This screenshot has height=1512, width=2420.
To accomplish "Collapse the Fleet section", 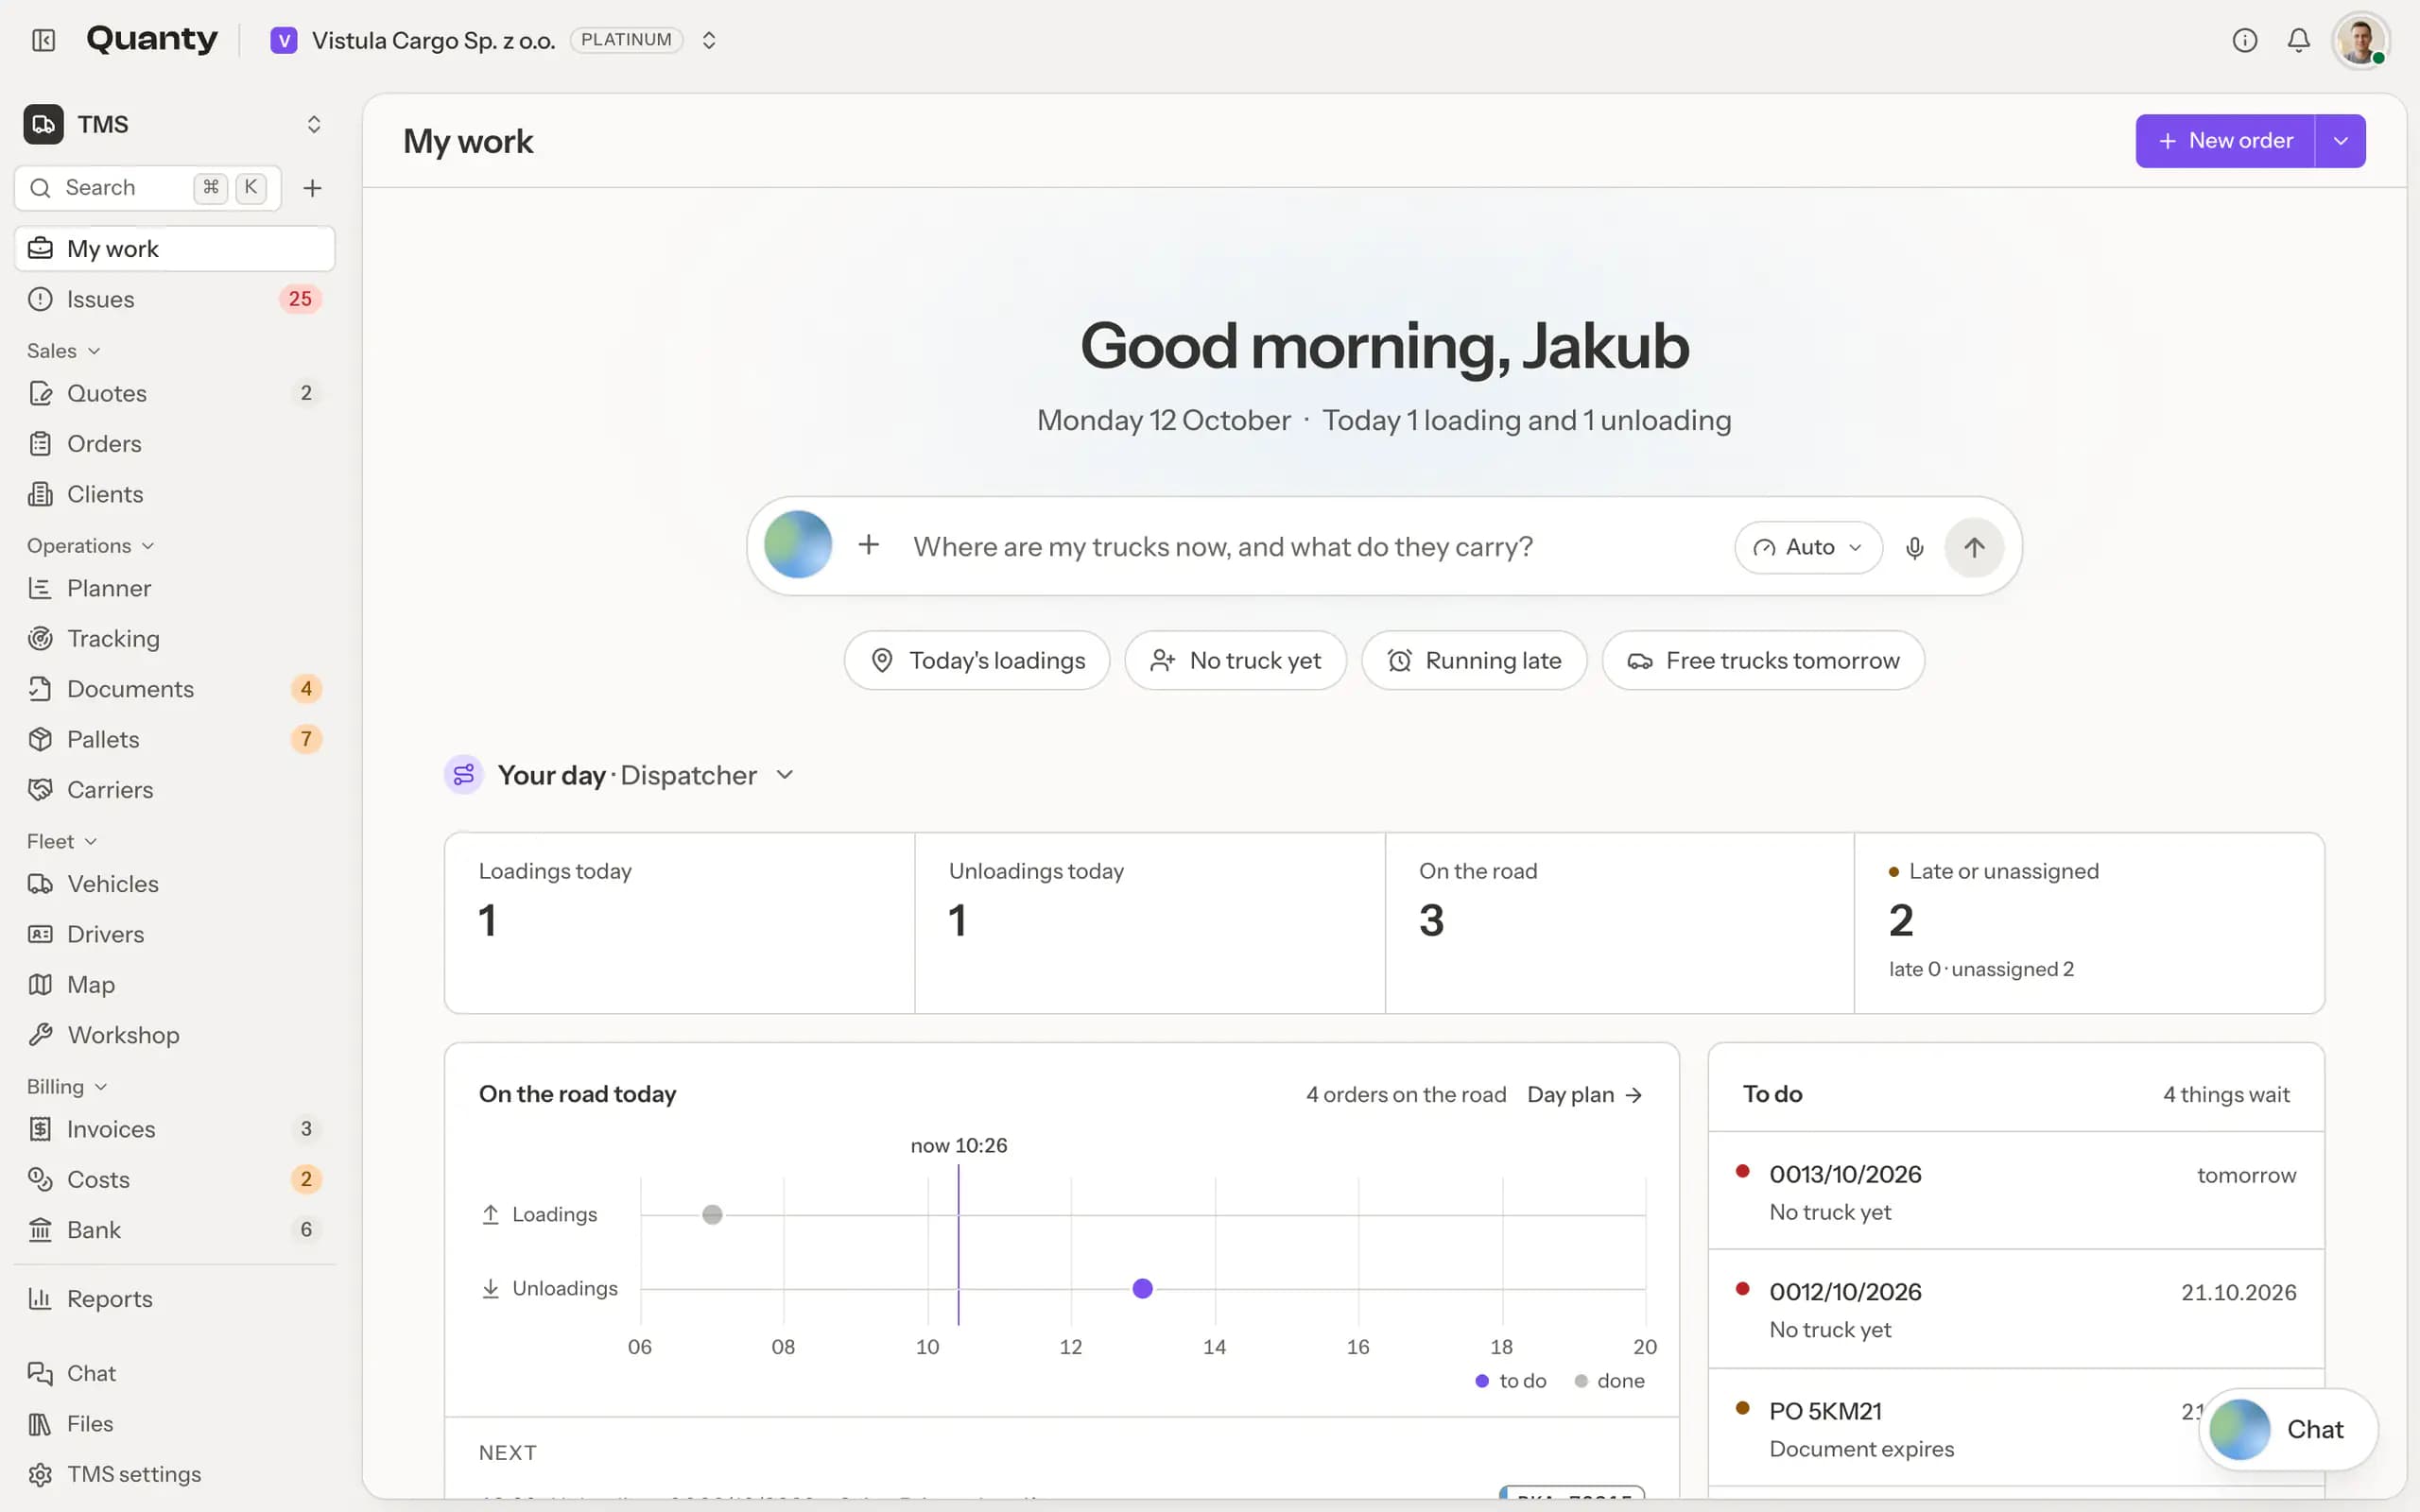I will 62,842.
